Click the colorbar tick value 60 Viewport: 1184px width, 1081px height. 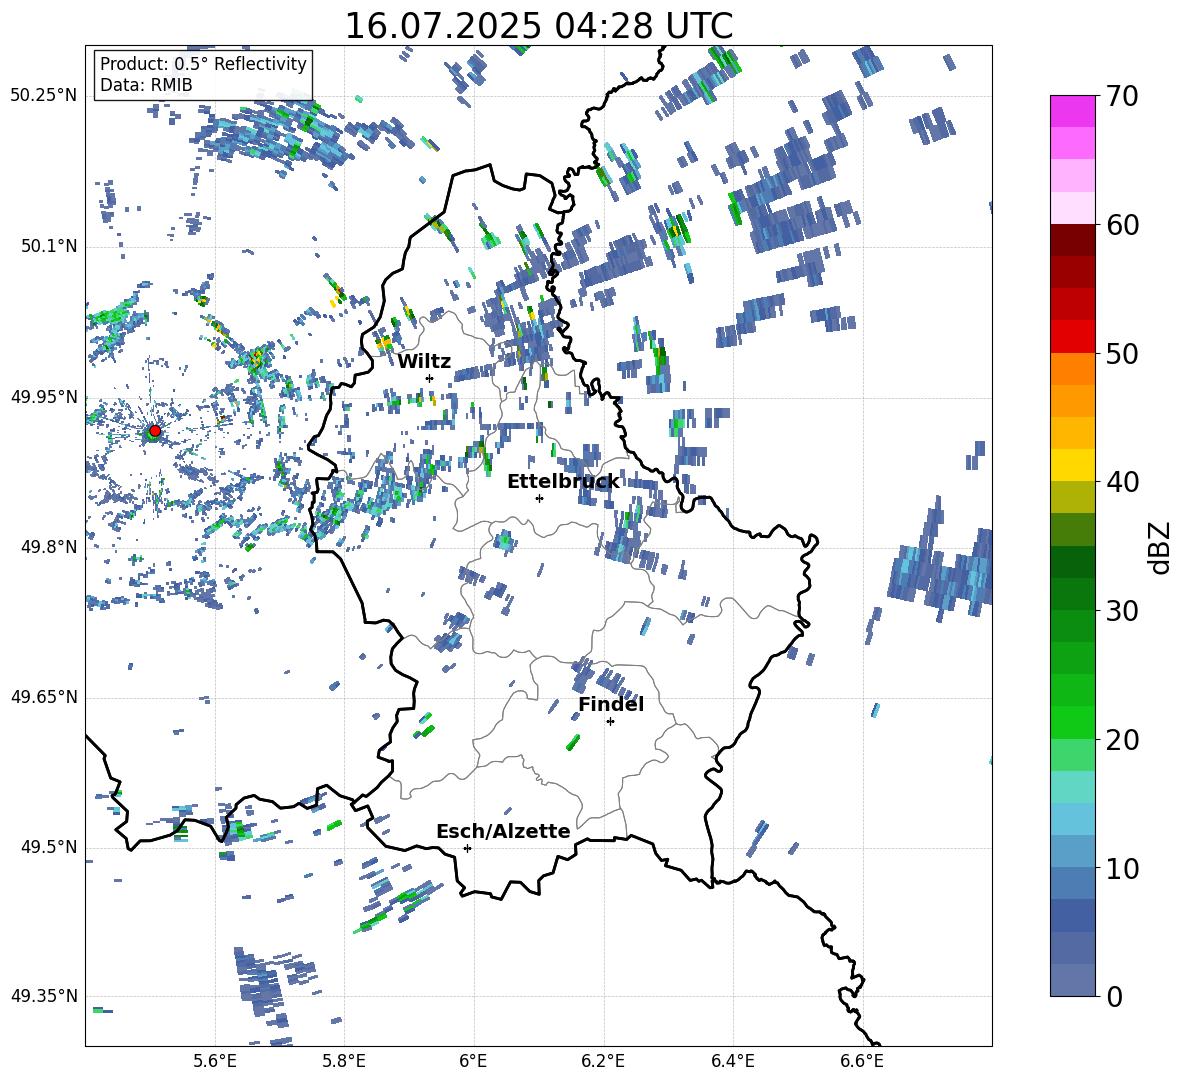pyautogui.click(x=1121, y=224)
